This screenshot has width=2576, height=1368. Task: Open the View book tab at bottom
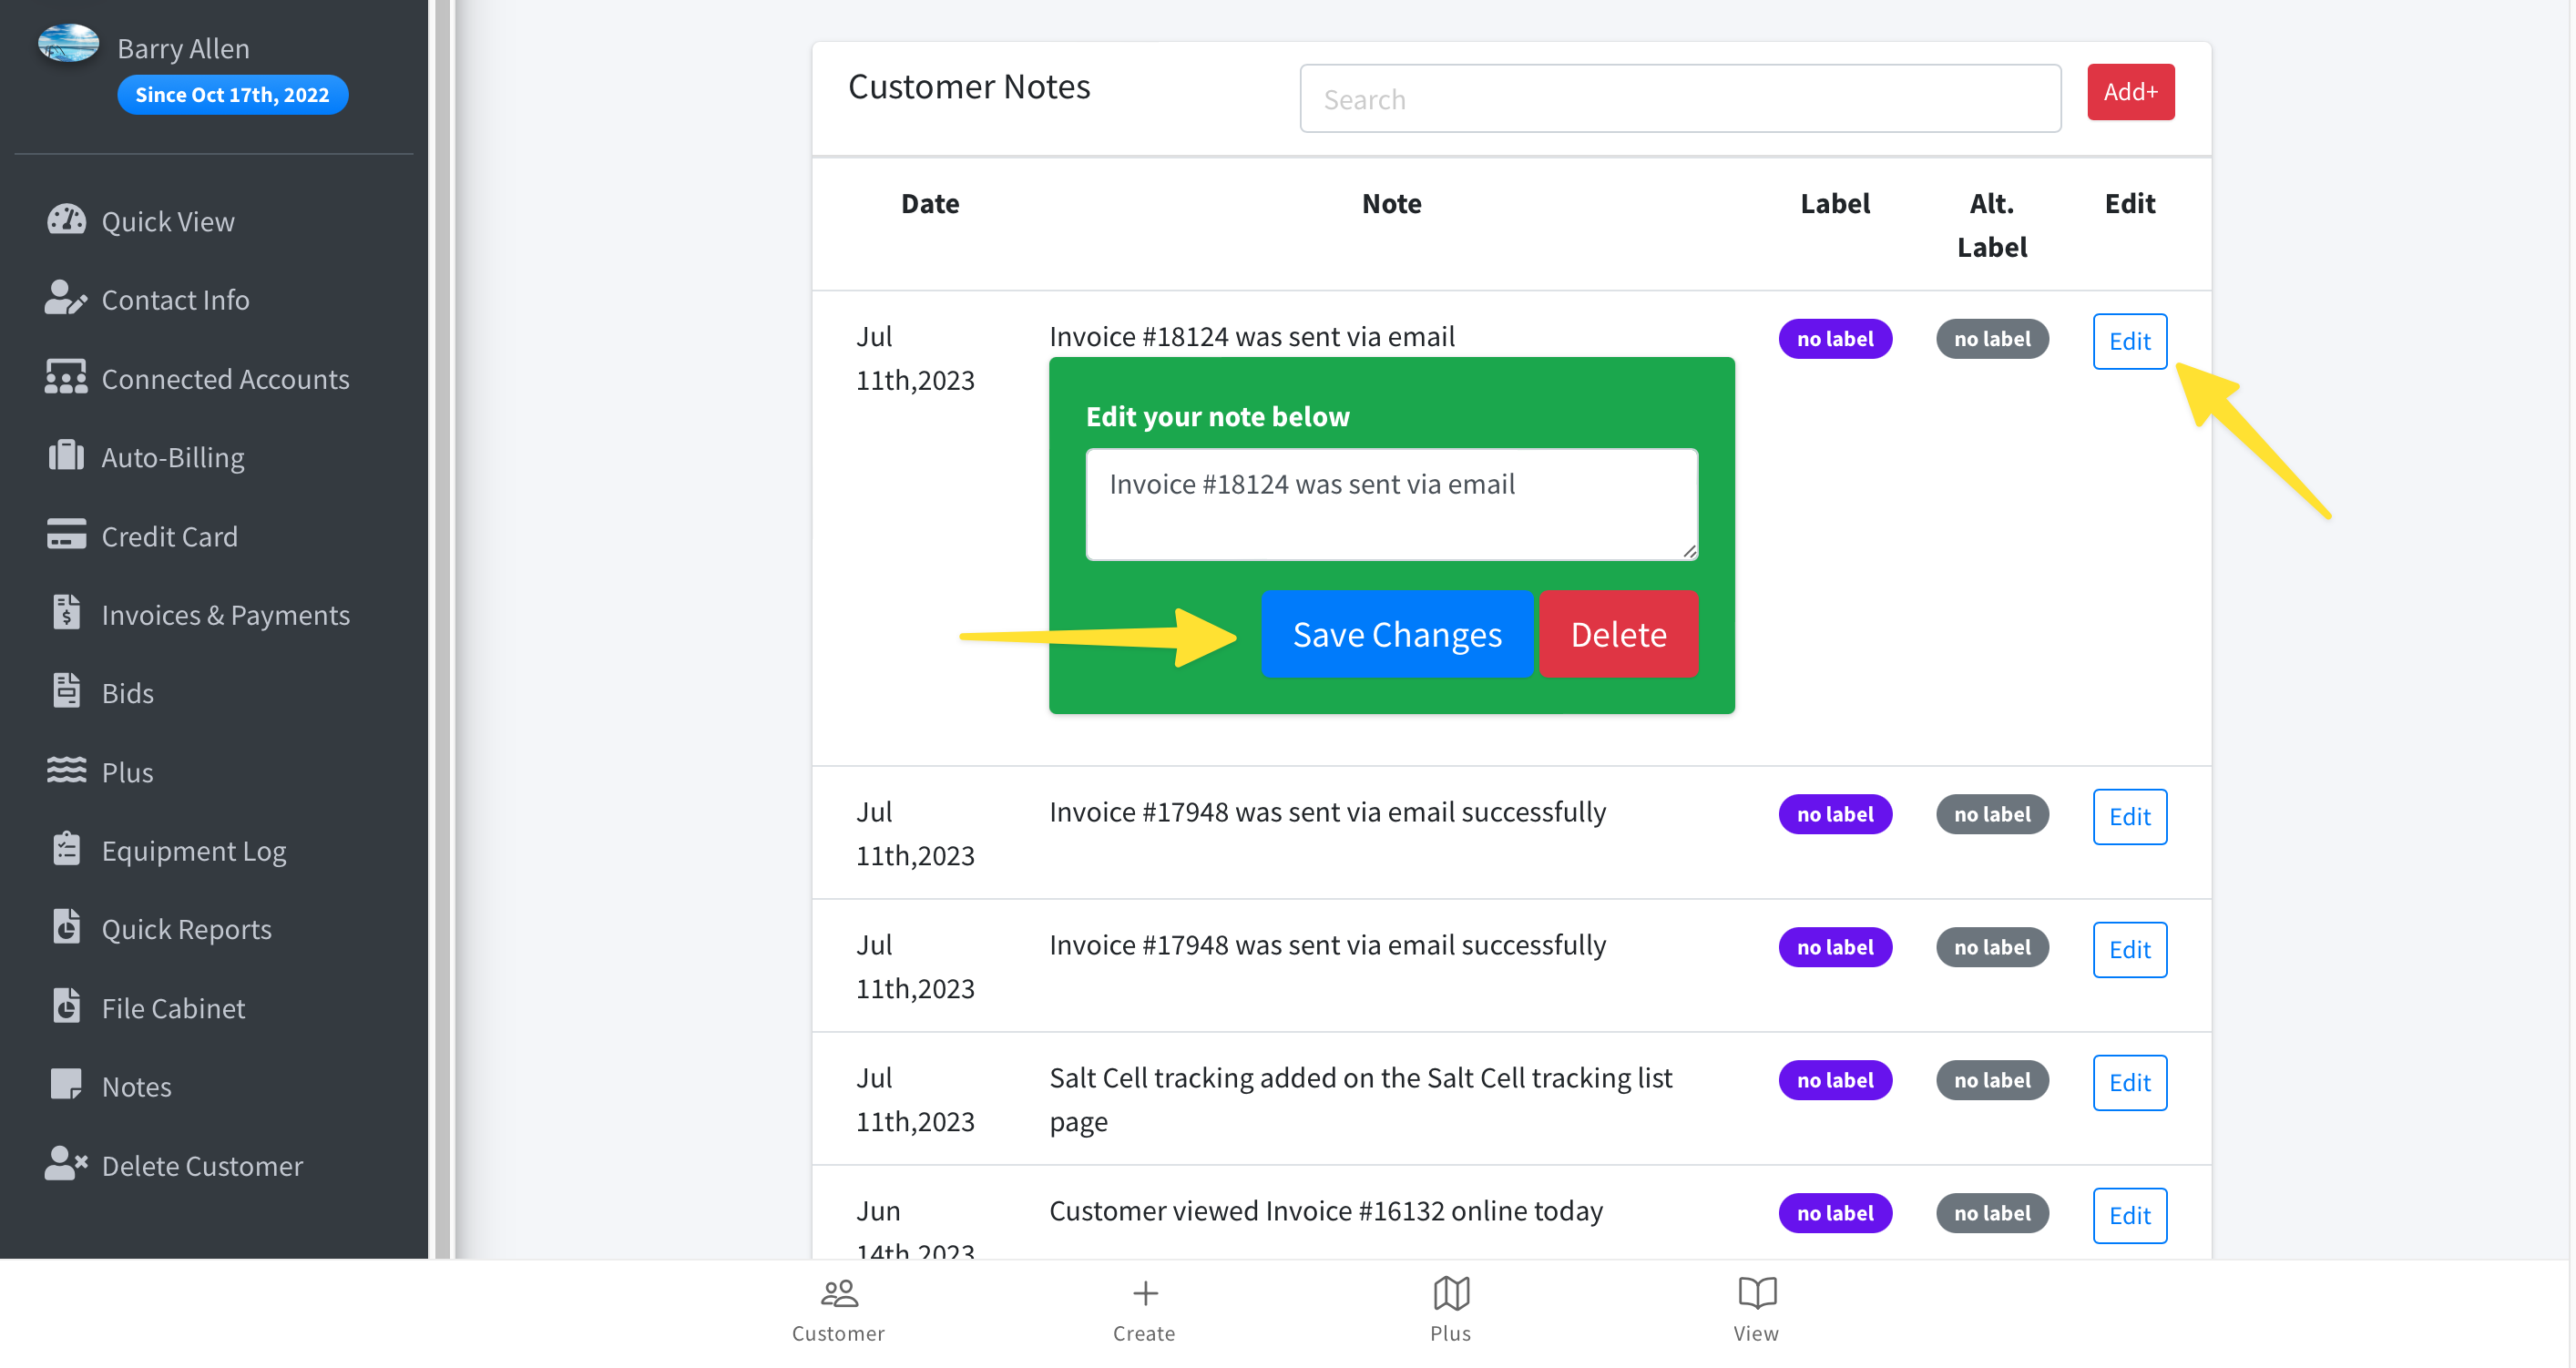(1756, 1310)
